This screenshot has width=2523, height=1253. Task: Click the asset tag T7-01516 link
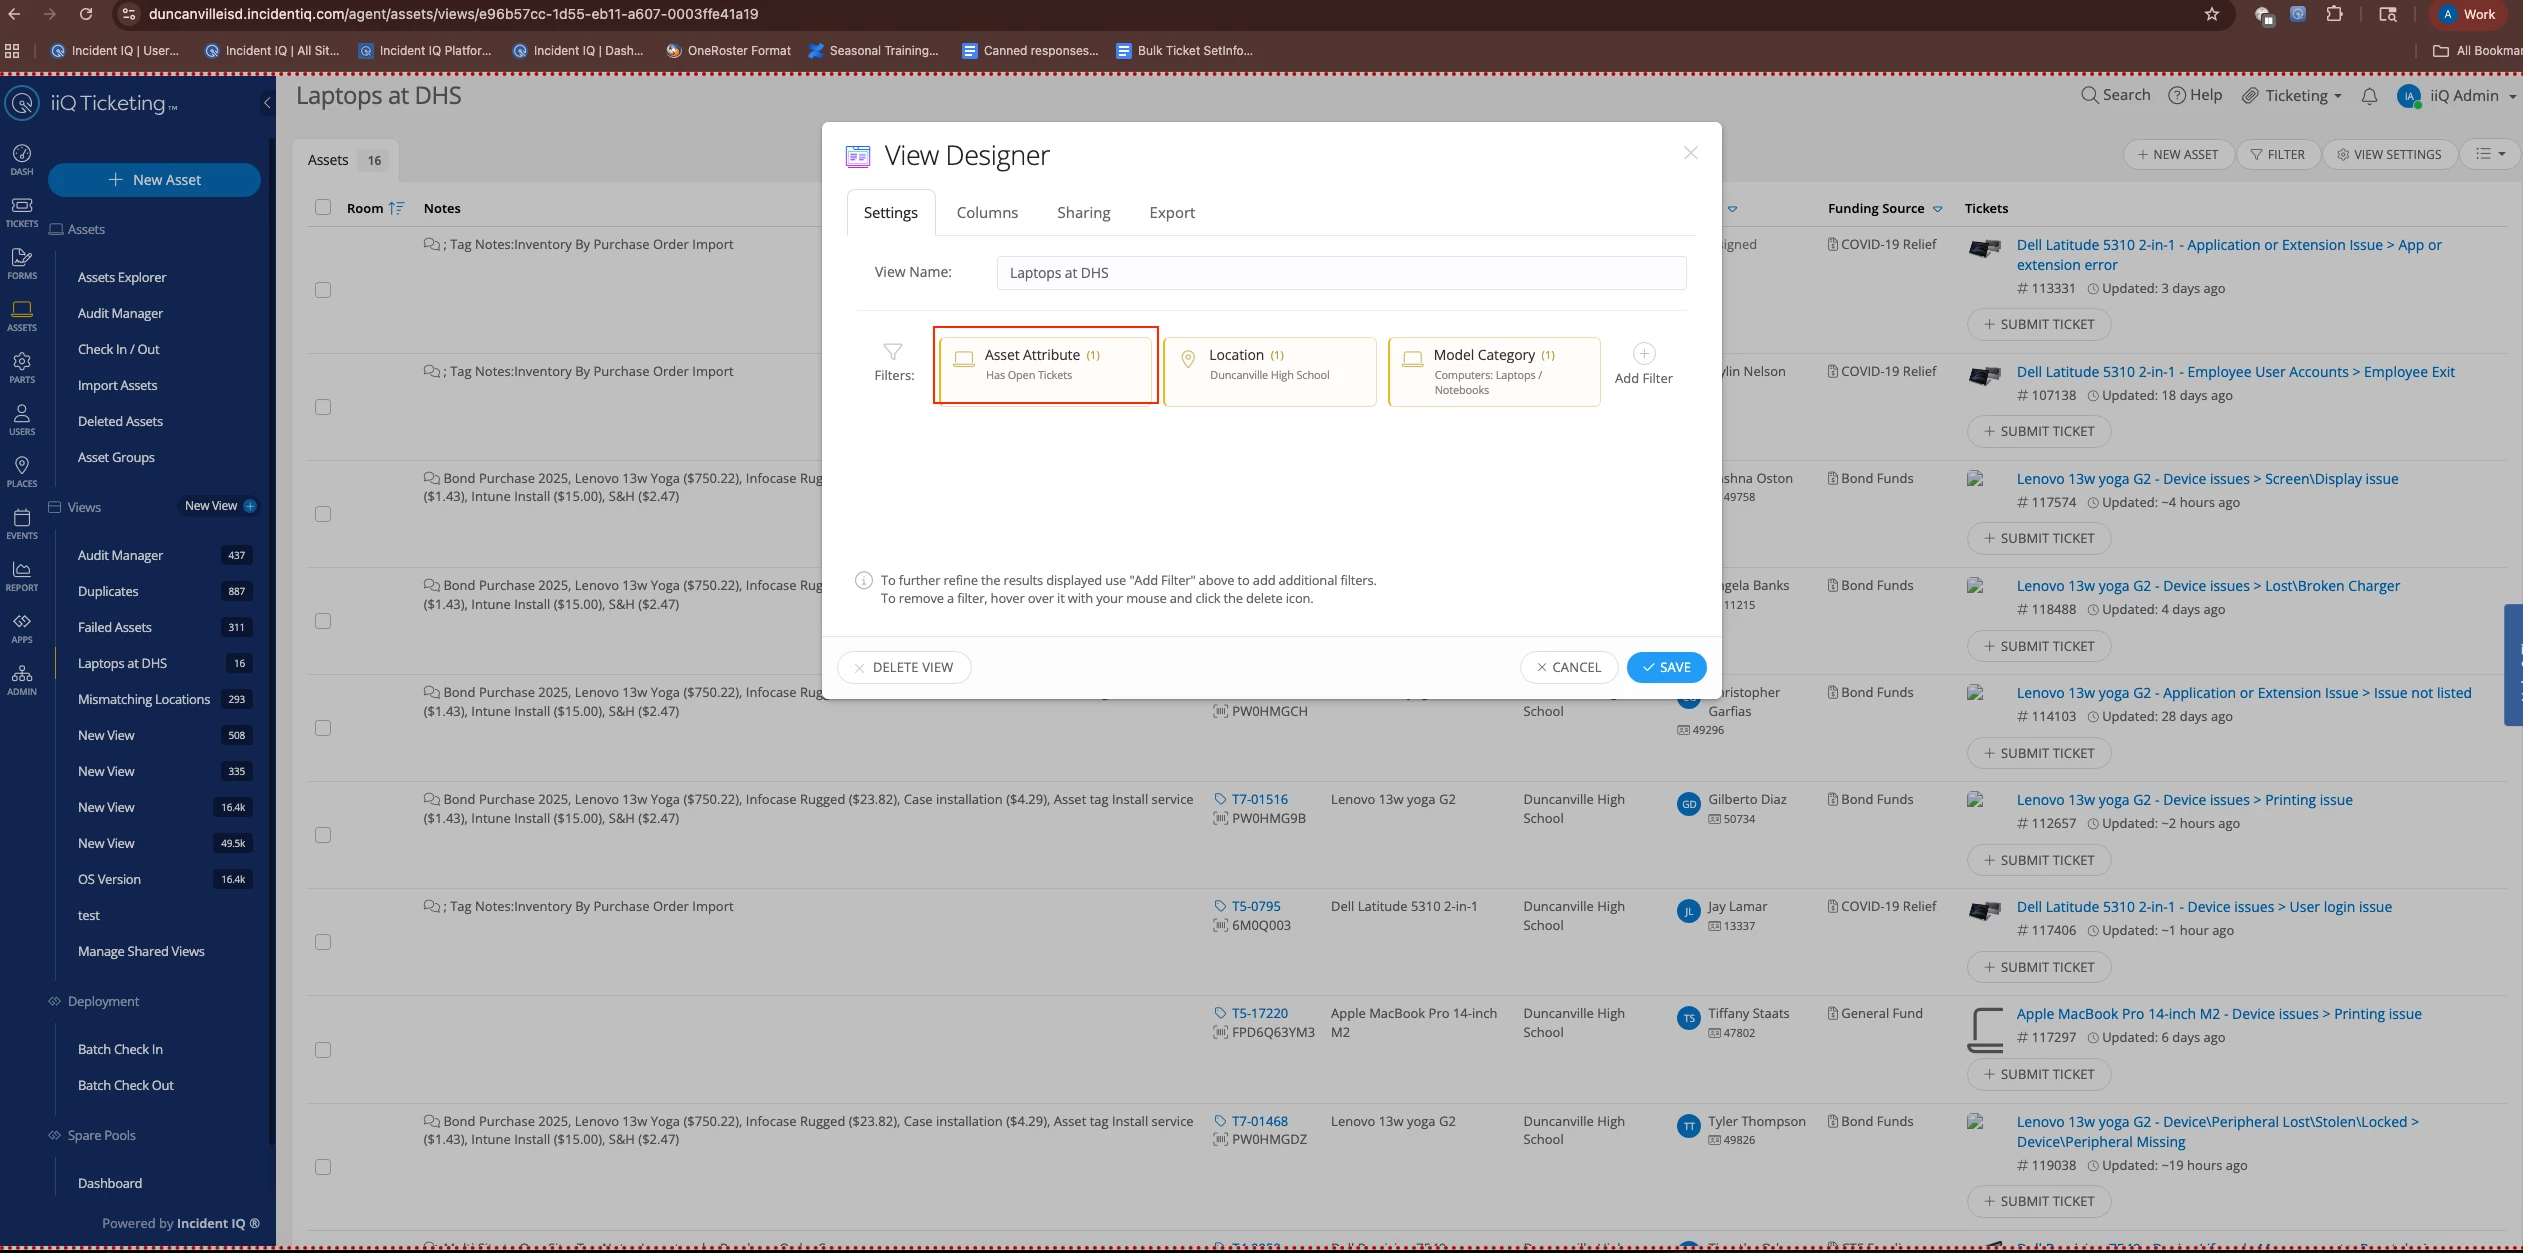pyautogui.click(x=1259, y=799)
